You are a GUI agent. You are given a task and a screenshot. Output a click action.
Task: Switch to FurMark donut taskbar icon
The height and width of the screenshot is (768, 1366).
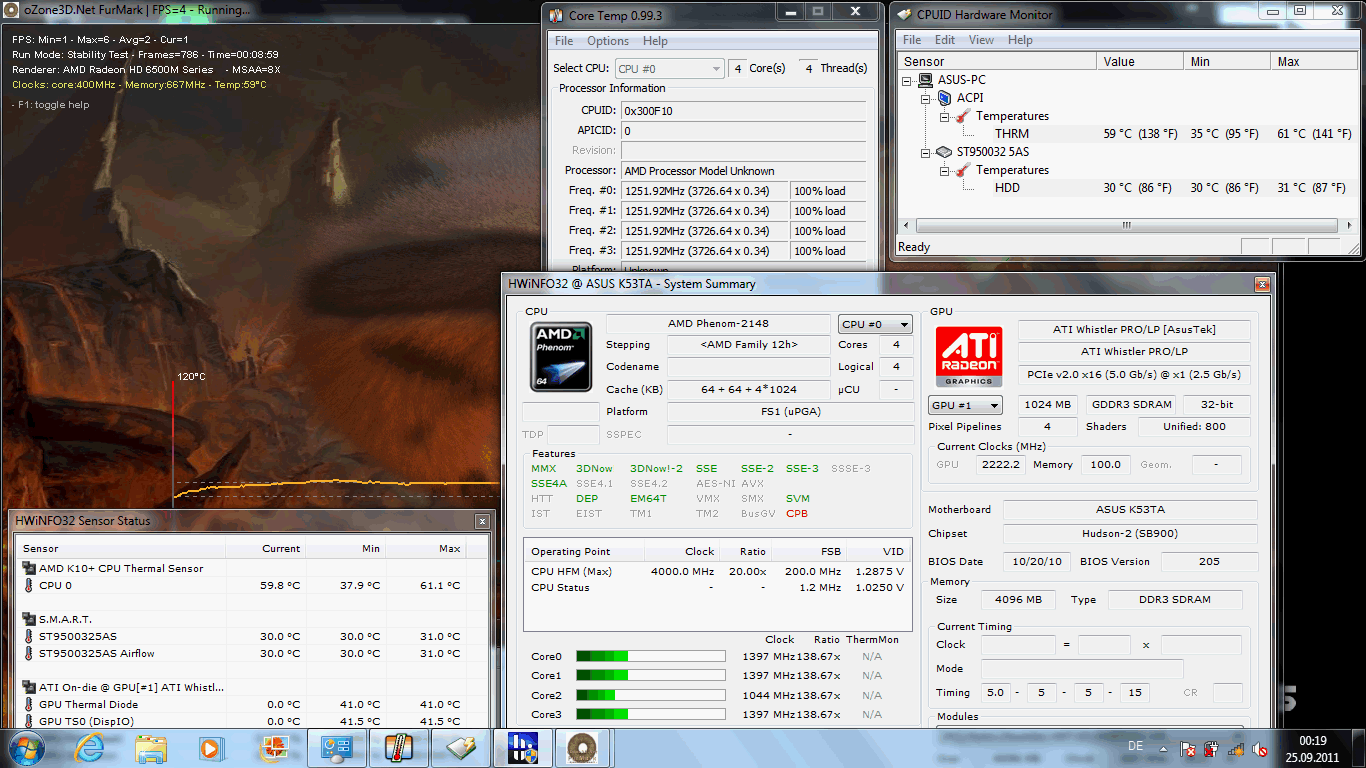coord(584,747)
